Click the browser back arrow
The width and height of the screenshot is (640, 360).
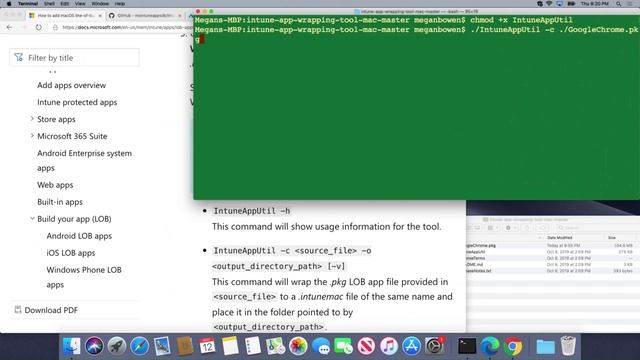point(9,27)
